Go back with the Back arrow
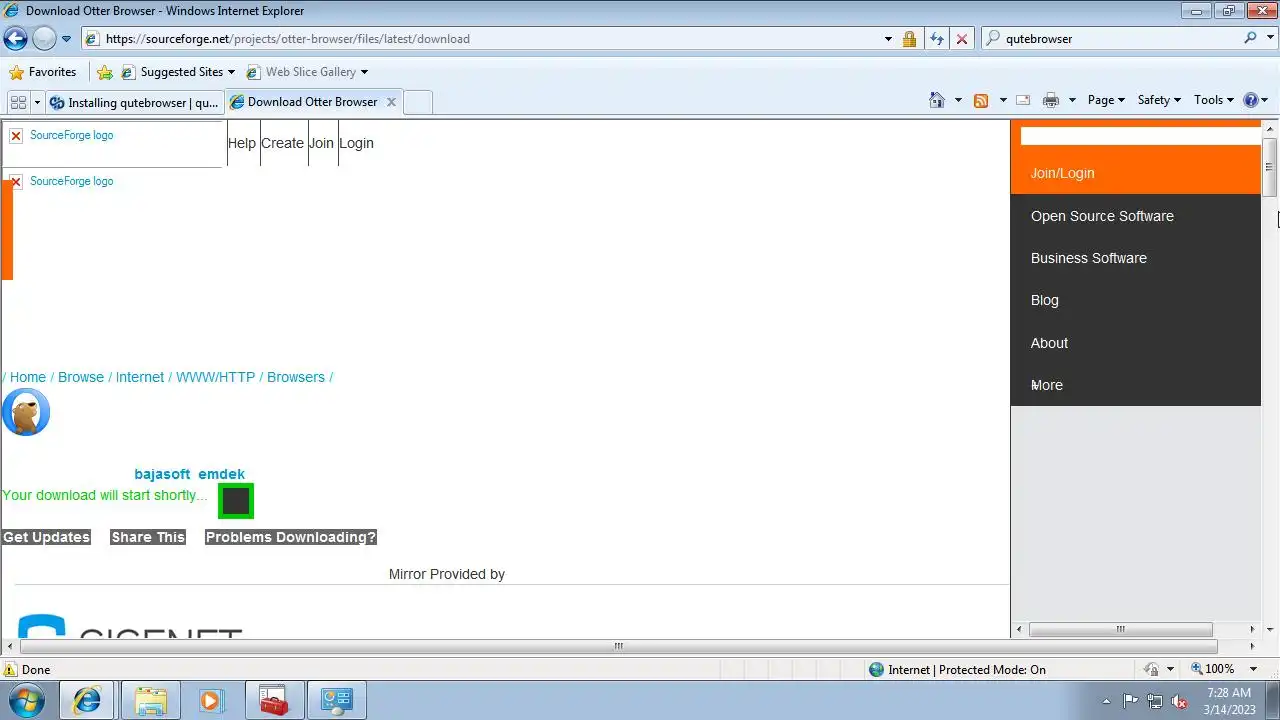Viewport: 1280px width, 720px height. [x=15, y=39]
